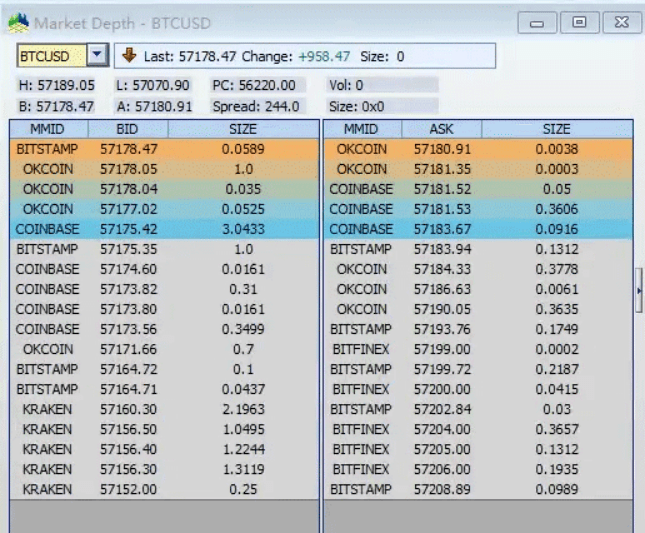Image resolution: width=645 pixels, height=533 pixels.
Task: Select the OKCOIN bid 57178.05
Action: coord(164,169)
